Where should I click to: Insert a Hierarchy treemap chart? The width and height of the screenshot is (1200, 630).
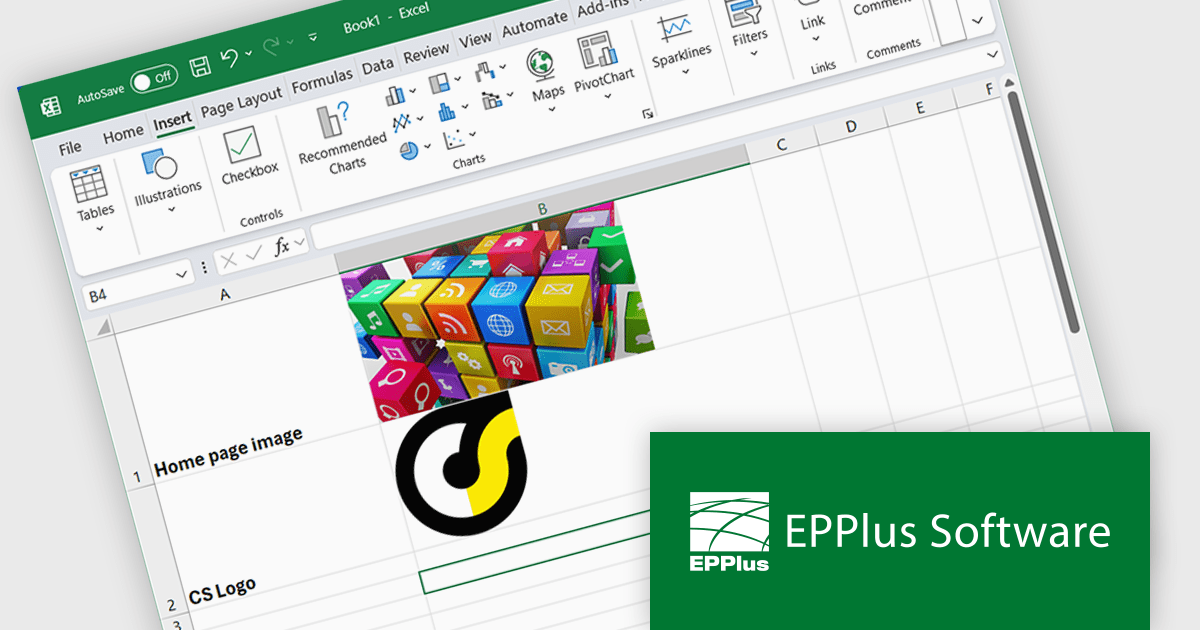(440, 82)
